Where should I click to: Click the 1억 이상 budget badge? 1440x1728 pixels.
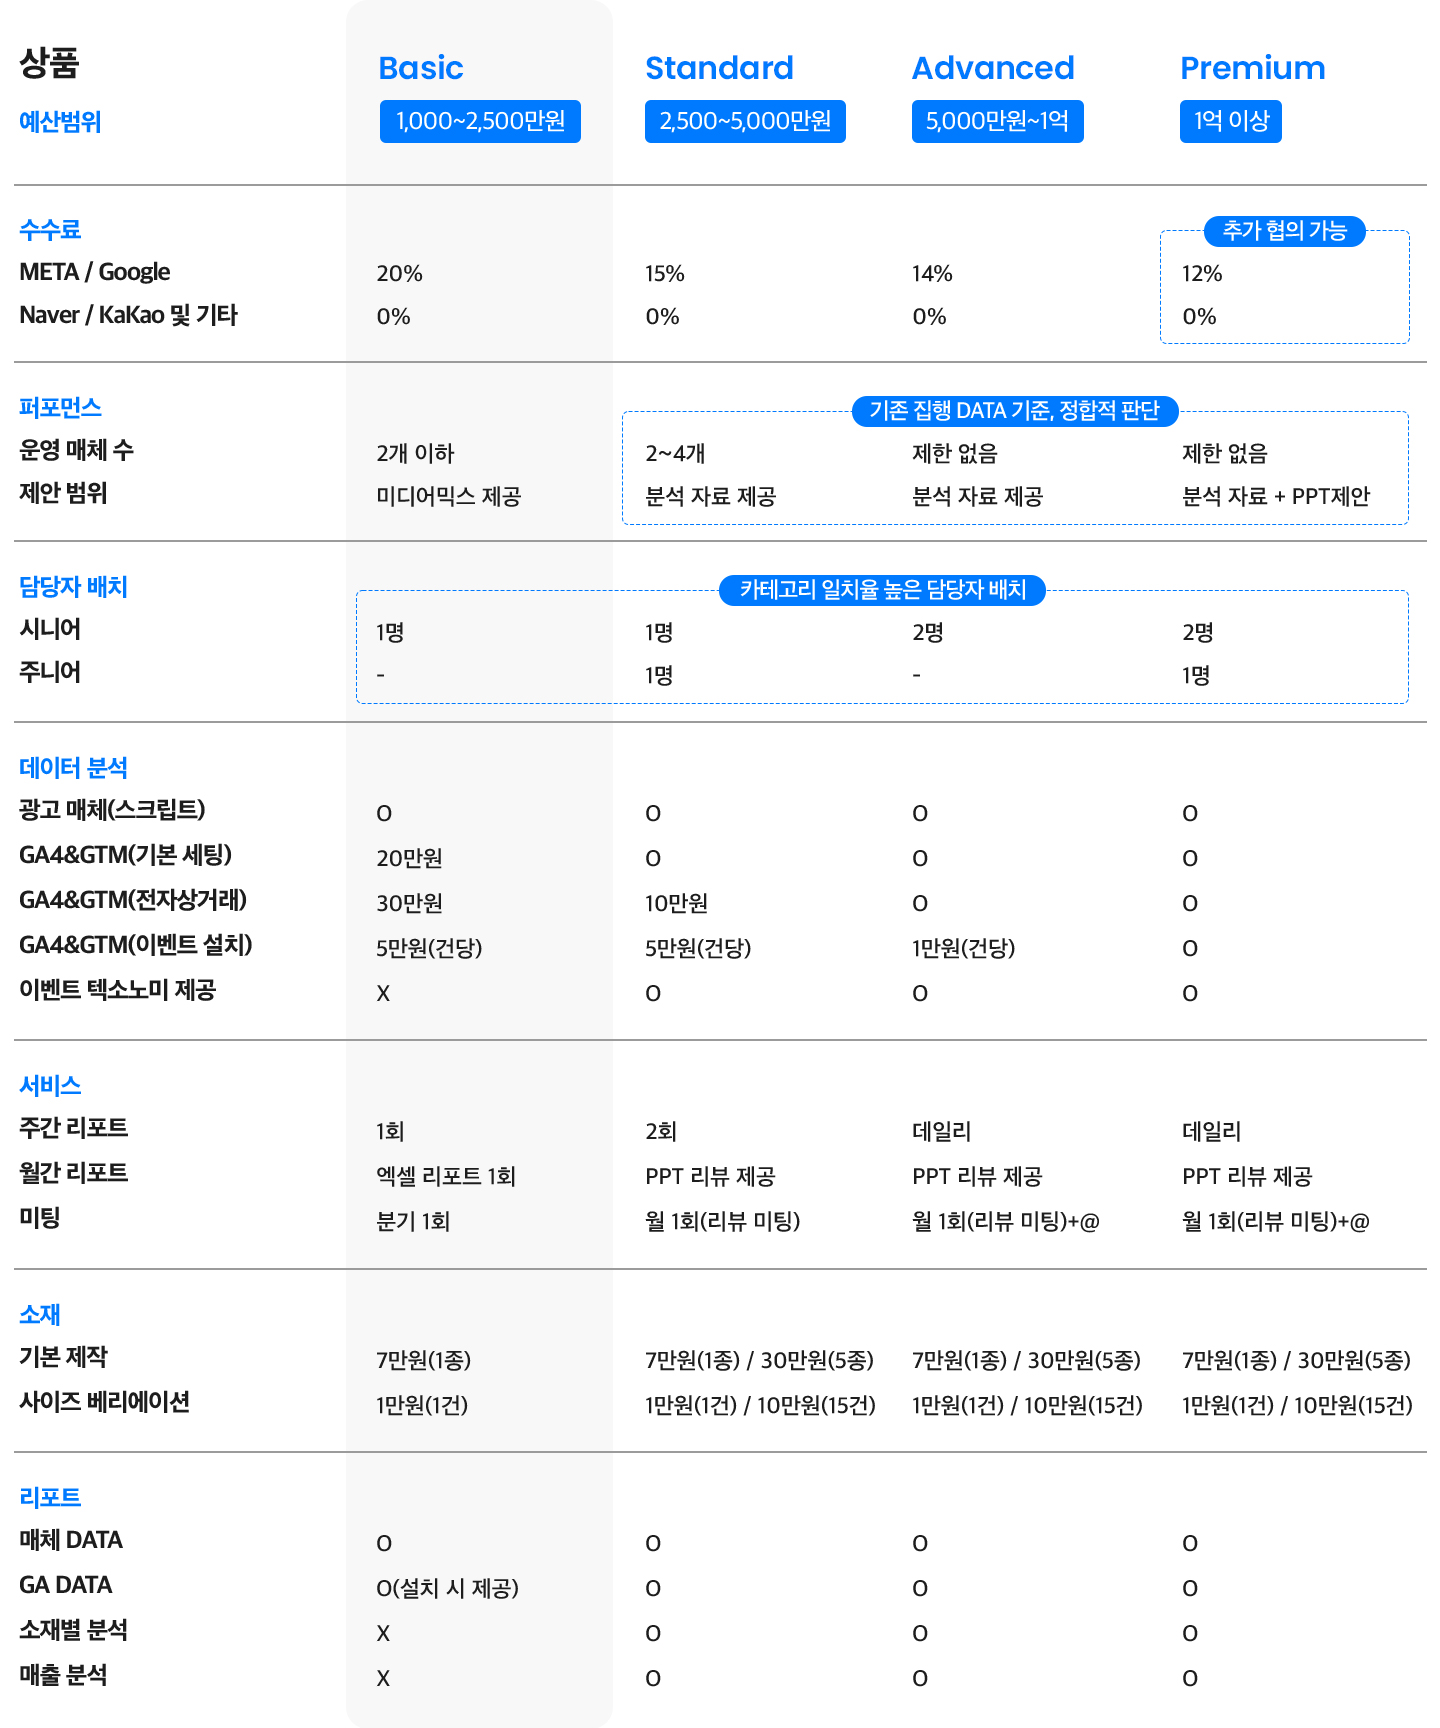pyautogui.click(x=1230, y=122)
